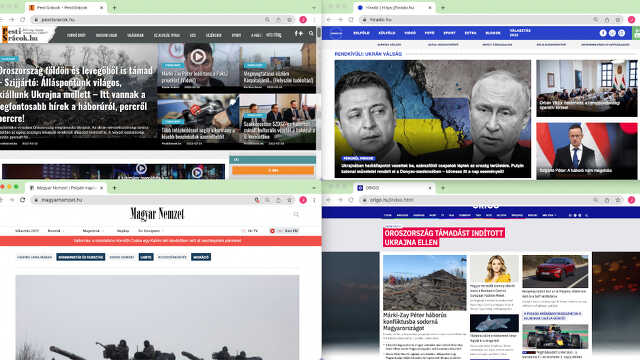Expand the Belföld dropdown on Magyar Nemzet
The width and height of the screenshot is (640, 360).
click(56, 231)
